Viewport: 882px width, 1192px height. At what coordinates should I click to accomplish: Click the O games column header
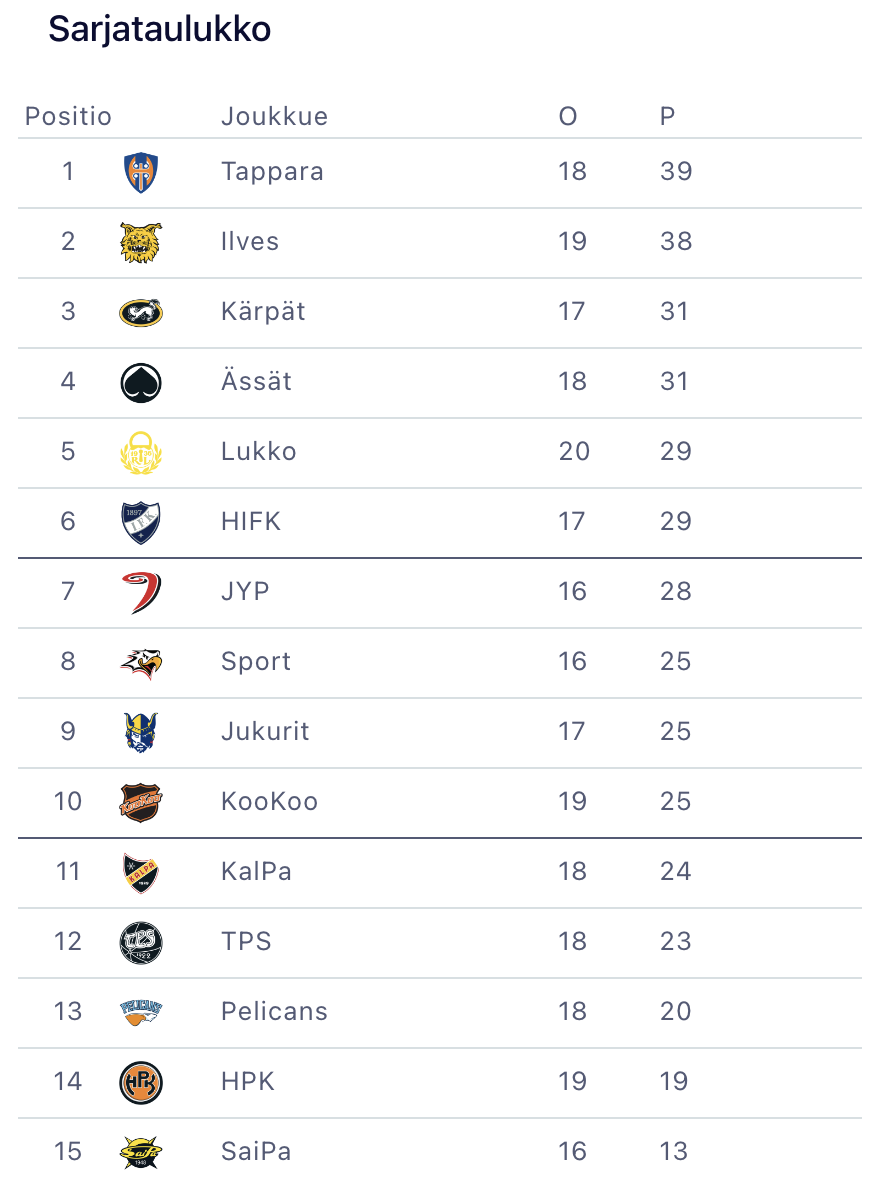point(568,117)
